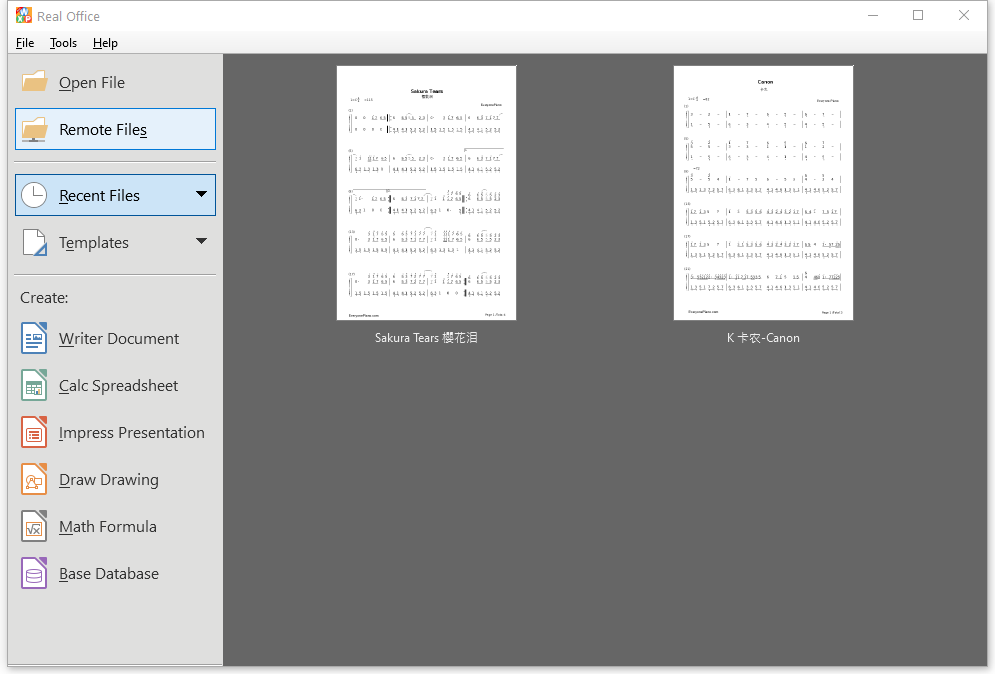Create a new Draw Drawing
995x674 pixels.
point(90,479)
